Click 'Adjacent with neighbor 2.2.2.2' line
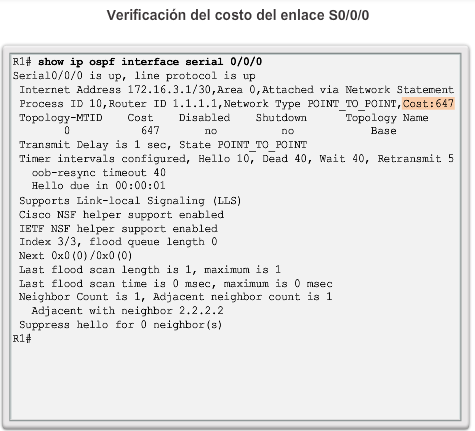 tap(127, 311)
